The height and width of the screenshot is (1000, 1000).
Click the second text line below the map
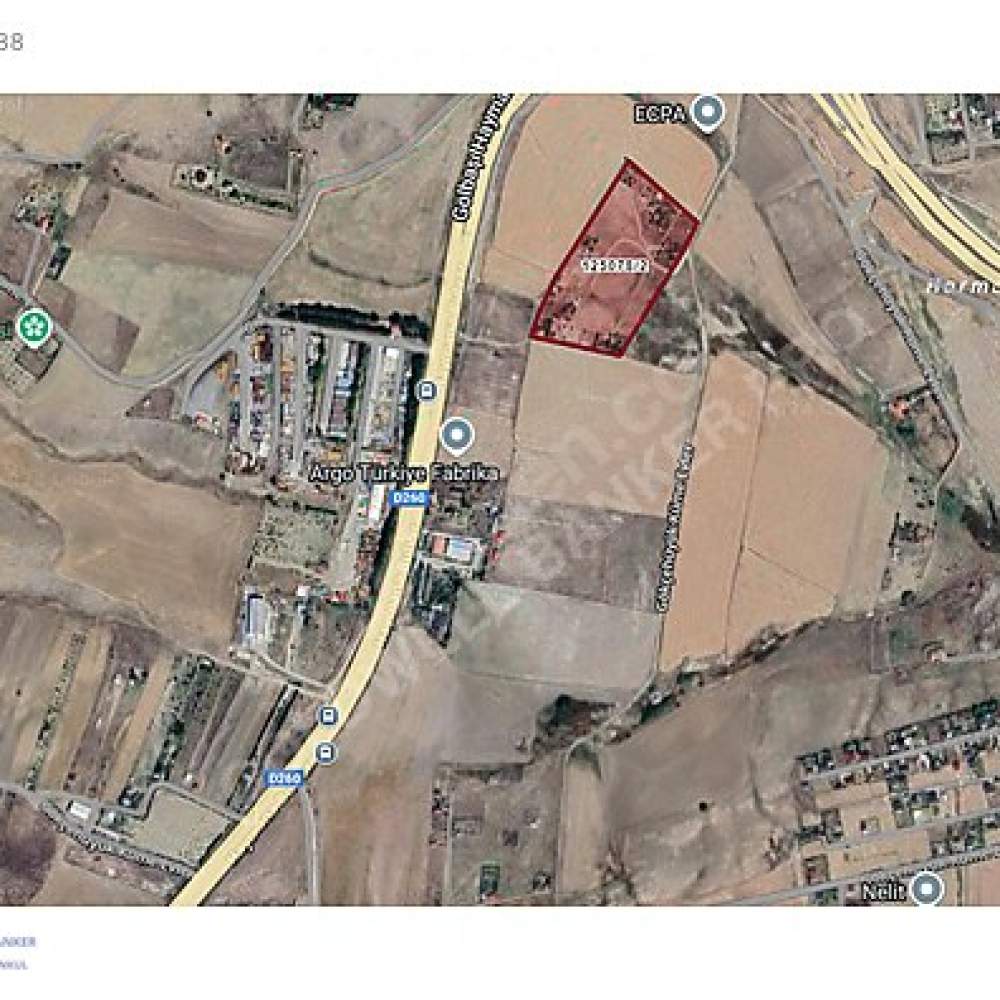(14, 965)
